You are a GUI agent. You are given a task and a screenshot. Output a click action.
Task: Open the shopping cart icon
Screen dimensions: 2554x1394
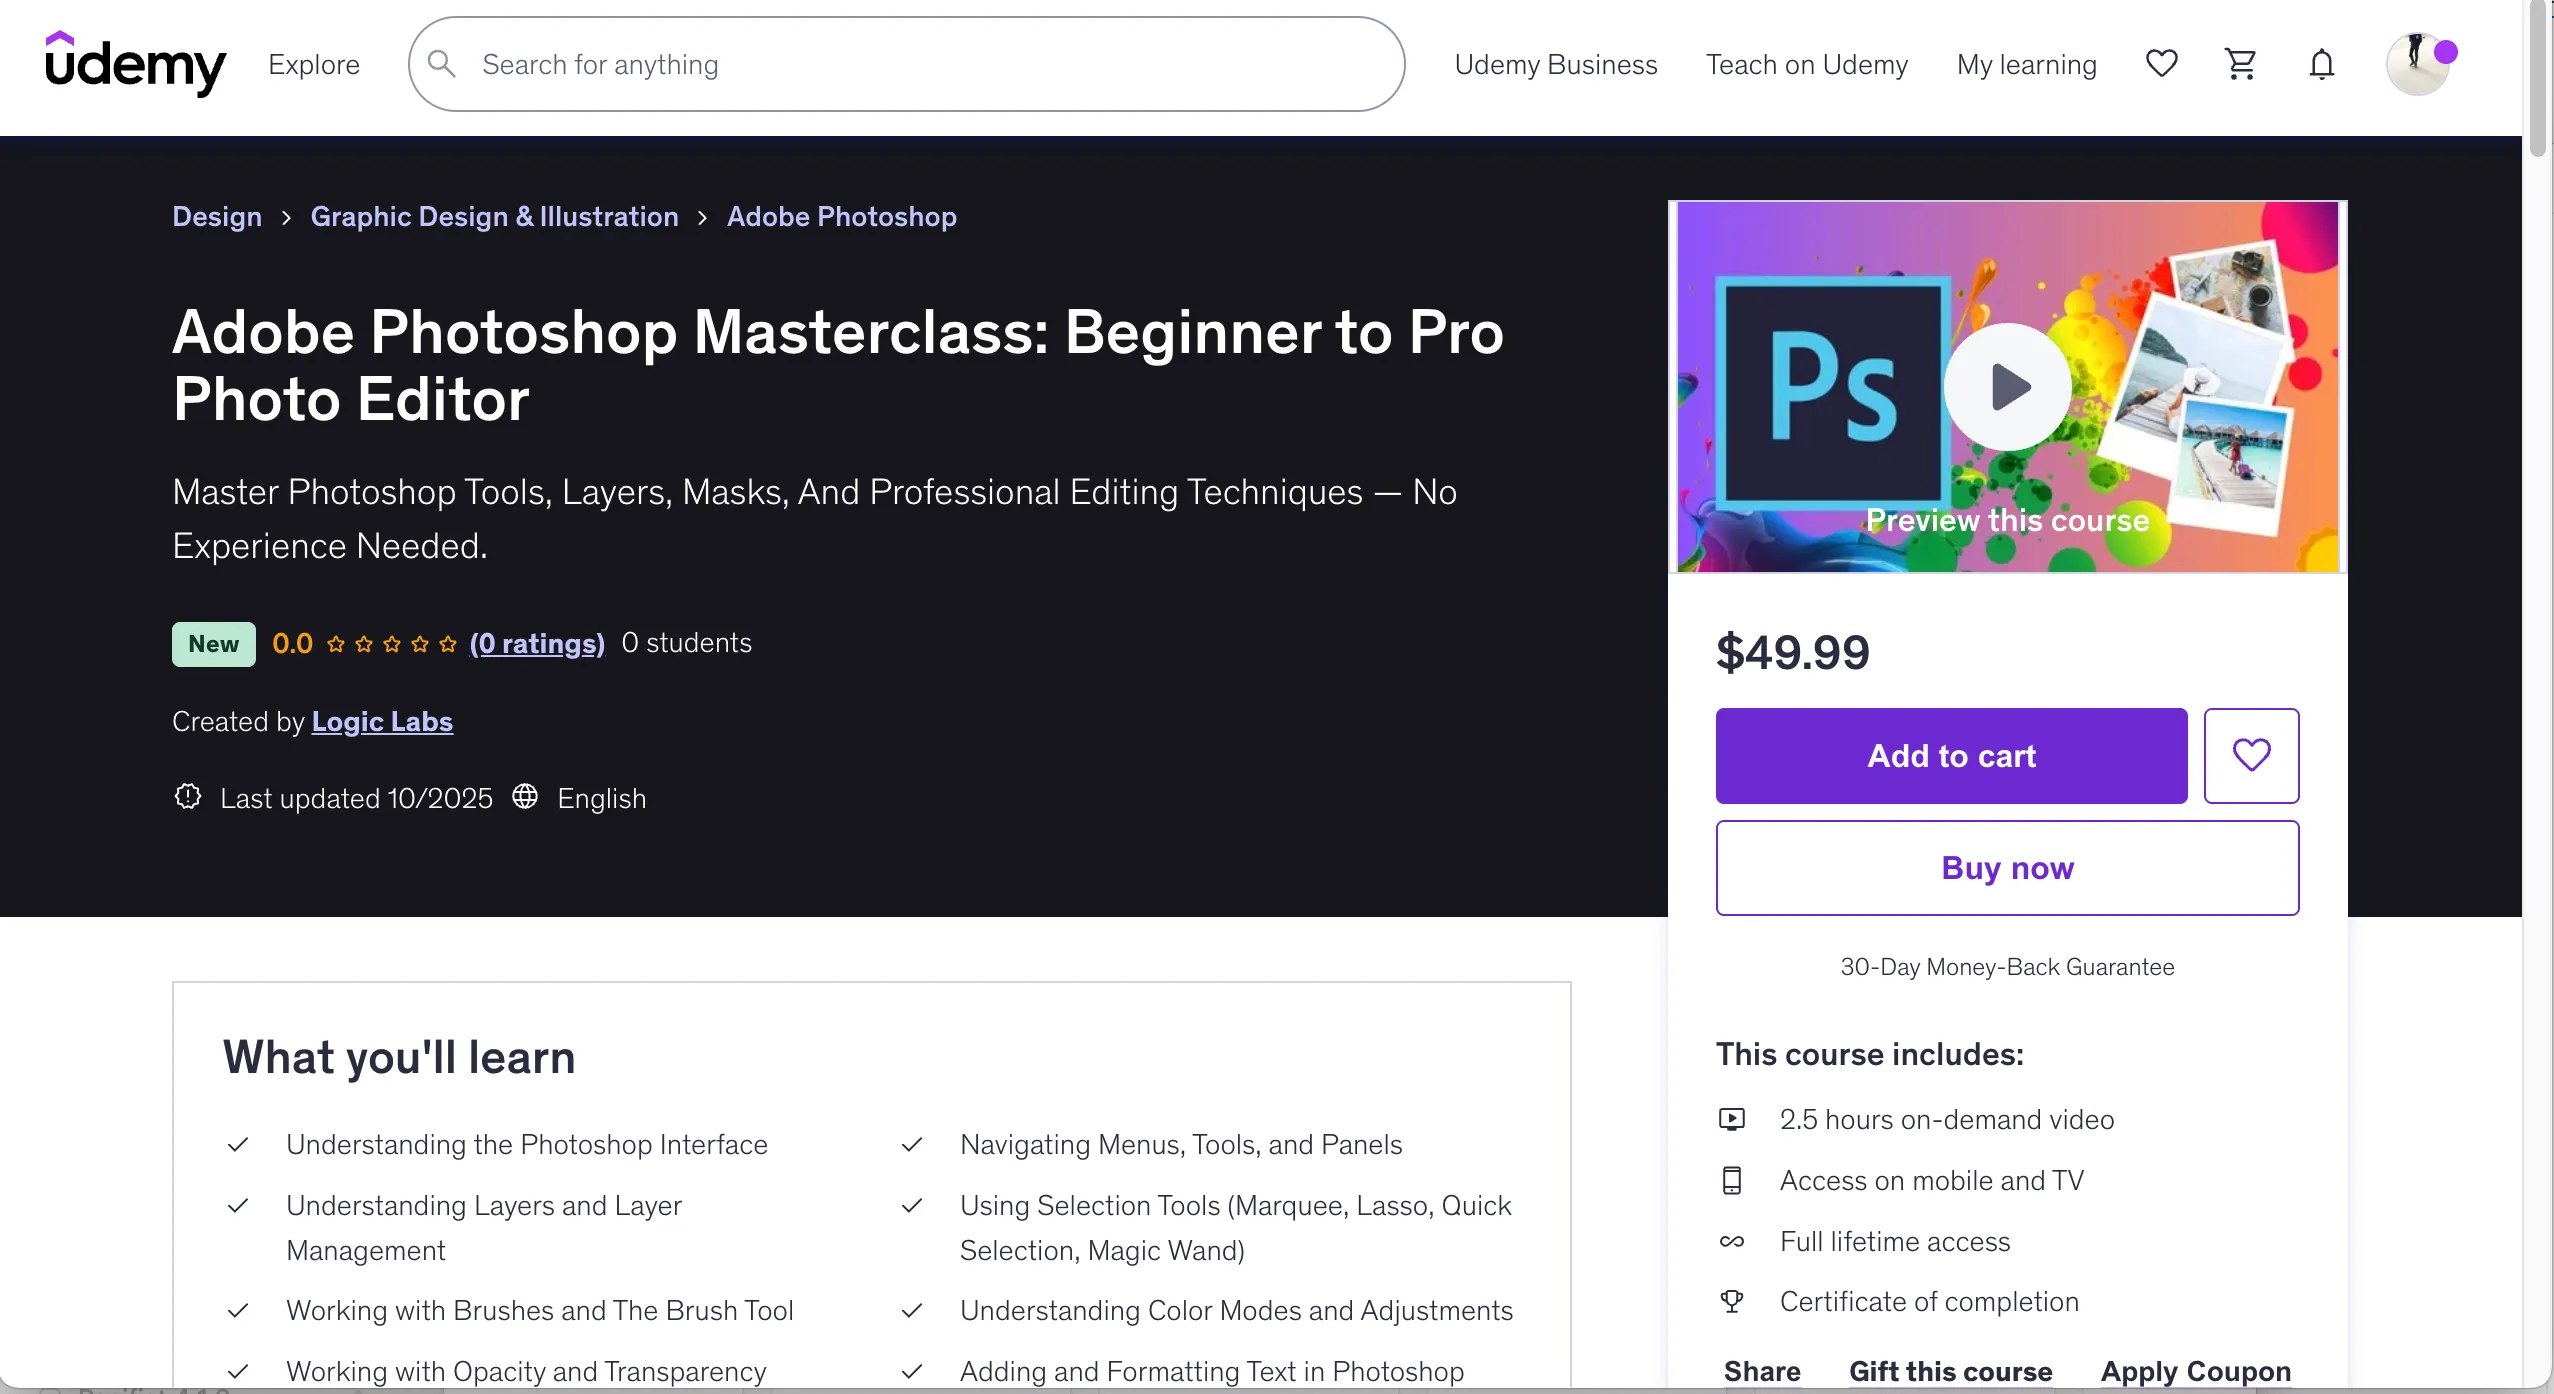(x=2241, y=64)
